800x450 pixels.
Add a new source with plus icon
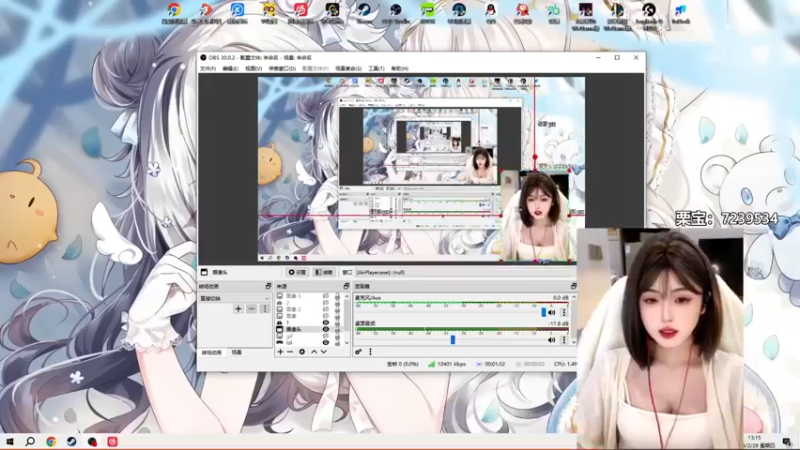tap(280, 352)
